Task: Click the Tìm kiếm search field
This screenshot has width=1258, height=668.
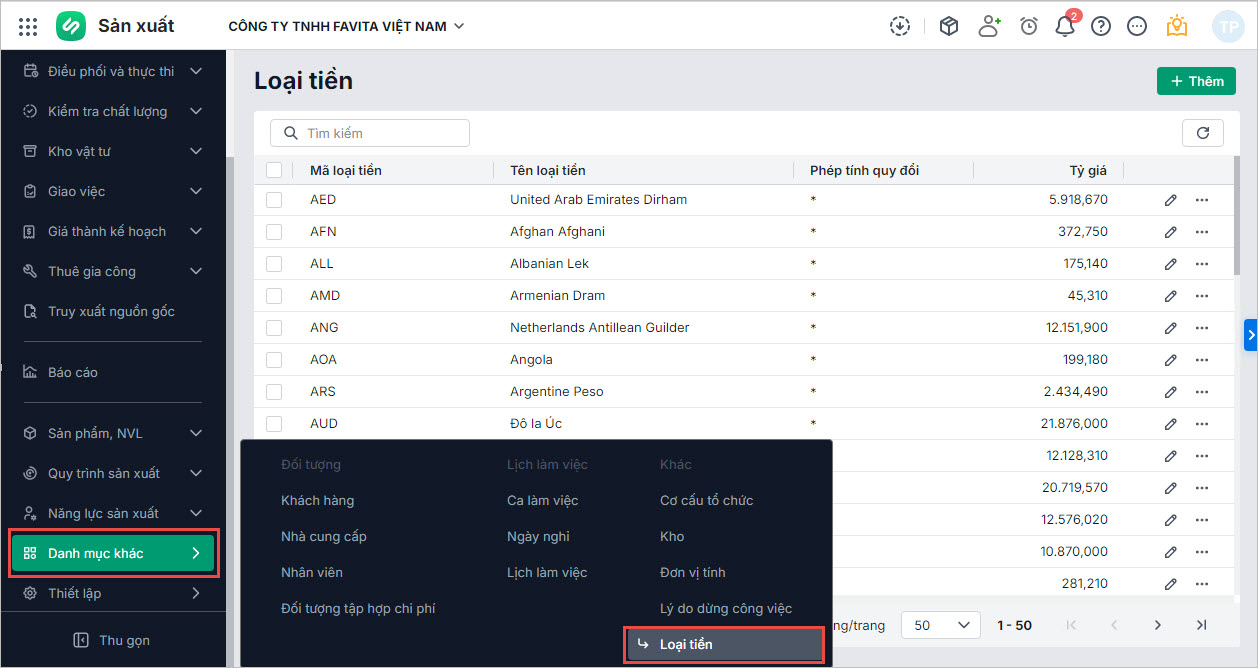Action: tap(370, 133)
